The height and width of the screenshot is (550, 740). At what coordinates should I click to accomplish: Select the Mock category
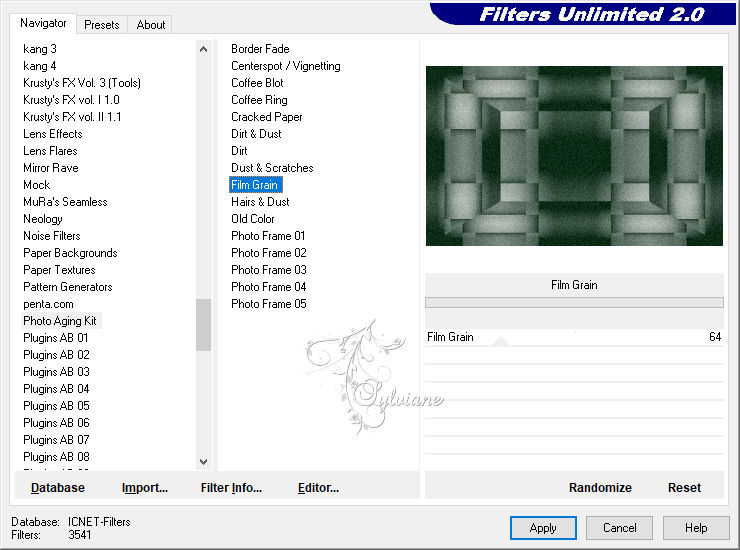click(36, 185)
